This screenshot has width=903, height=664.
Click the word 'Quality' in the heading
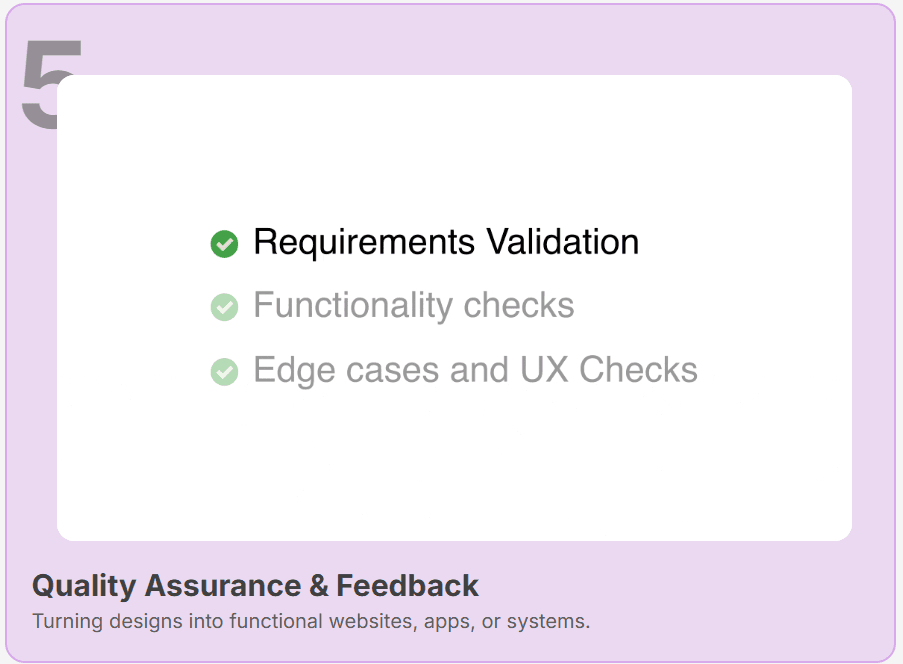(x=84, y=587)
